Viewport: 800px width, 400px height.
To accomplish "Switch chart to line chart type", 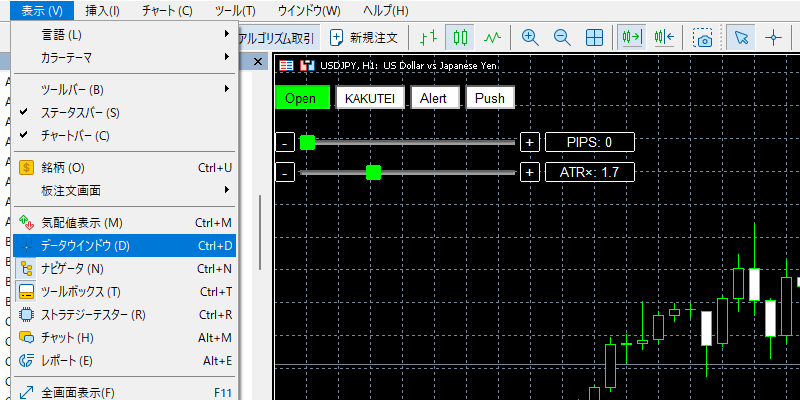I will (x=492, y=38).
